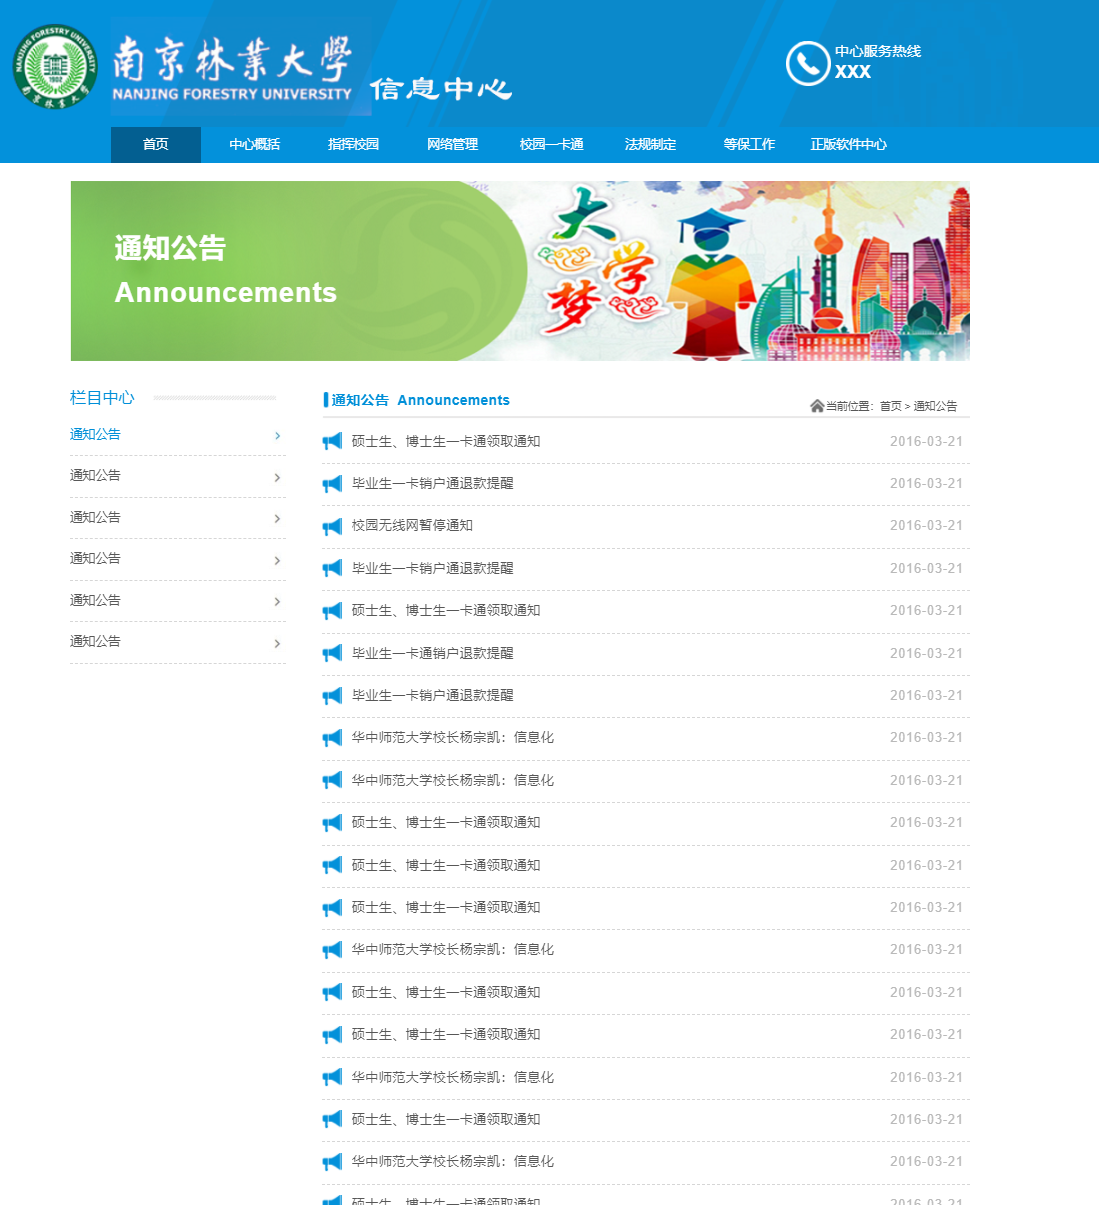Click megaphone icon of the topmost announcement
The height and width of the screenshot is (1205, 1099).
pos(332,441)
